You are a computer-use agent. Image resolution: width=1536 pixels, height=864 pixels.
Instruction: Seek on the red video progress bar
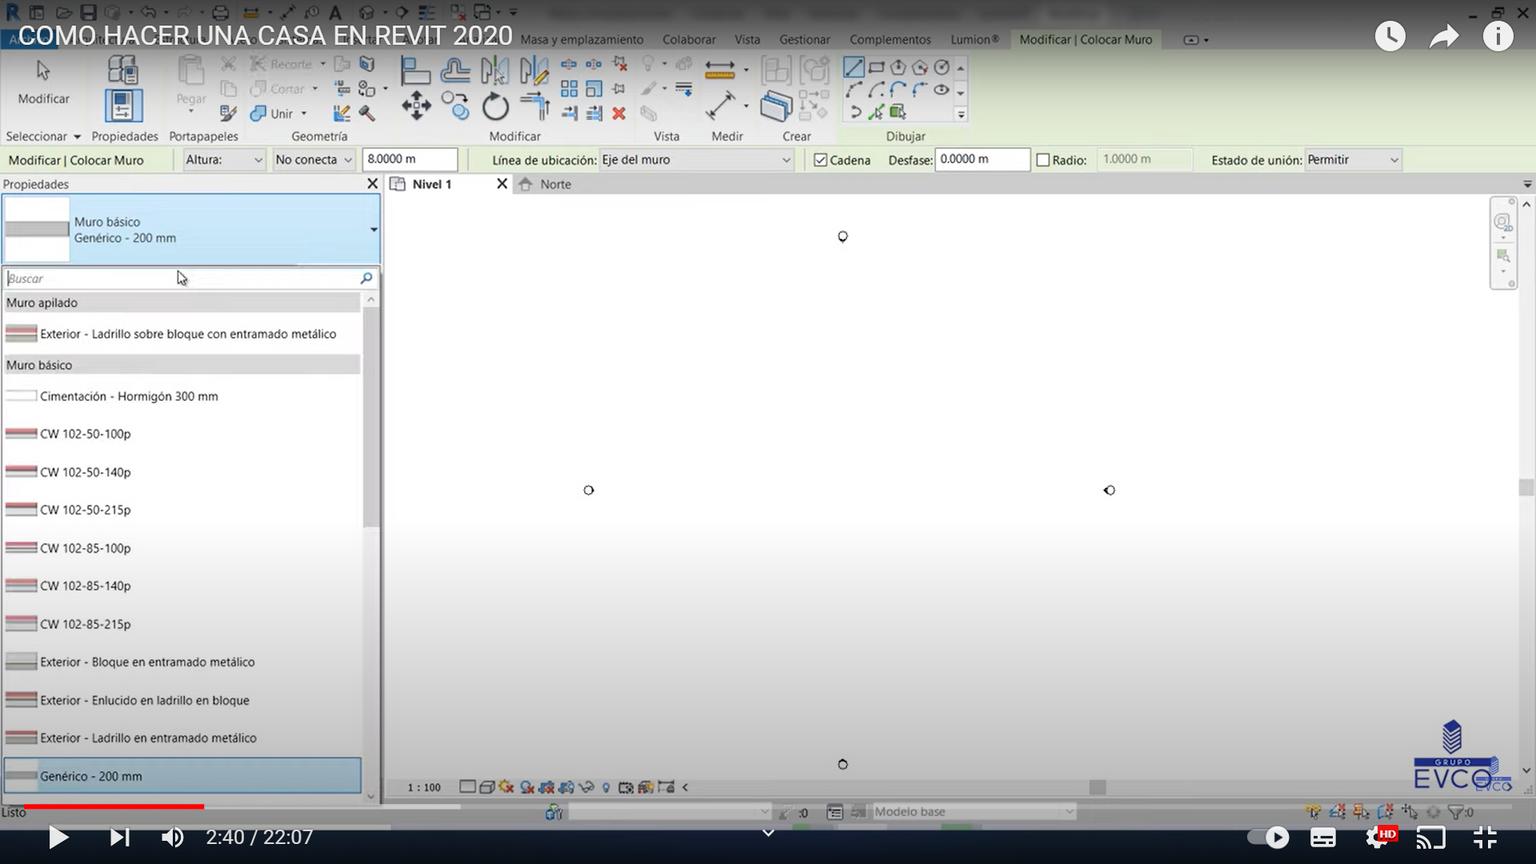coord(114,806)
